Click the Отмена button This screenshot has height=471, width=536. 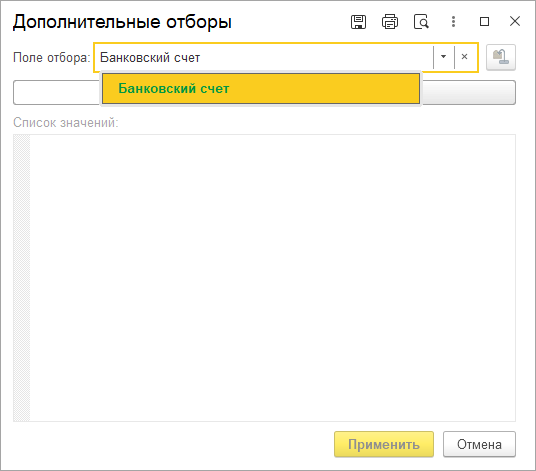[x=479, y=444]
